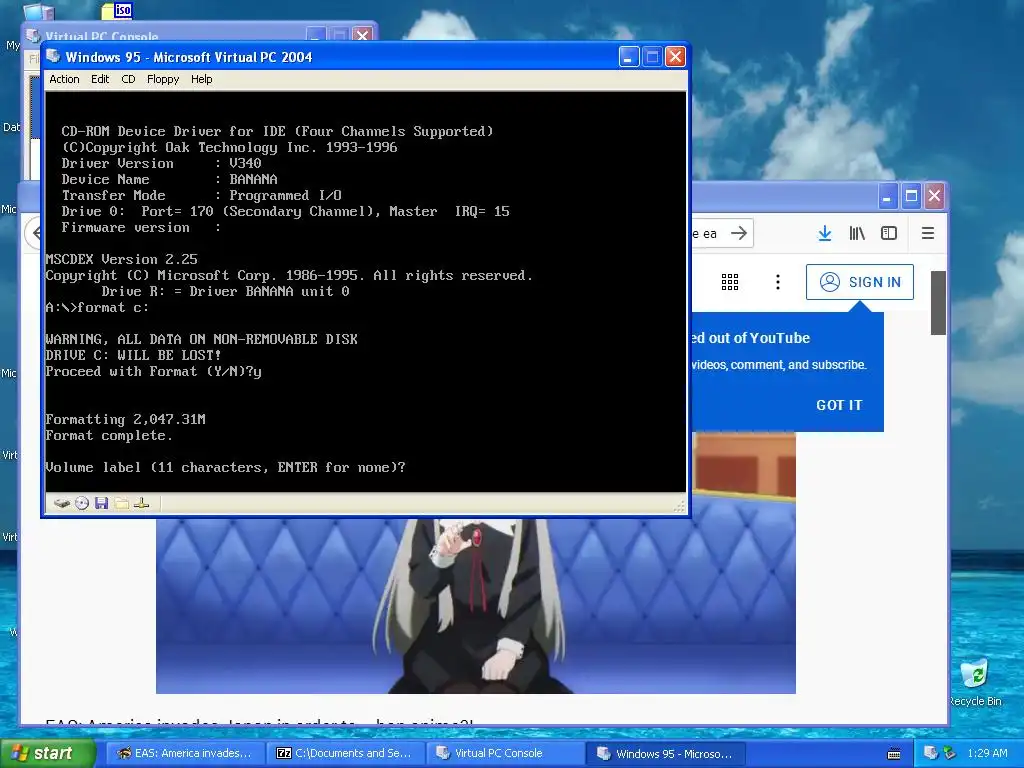
Task: Click inside the virtual machine console screen
Action: (365, 291)
